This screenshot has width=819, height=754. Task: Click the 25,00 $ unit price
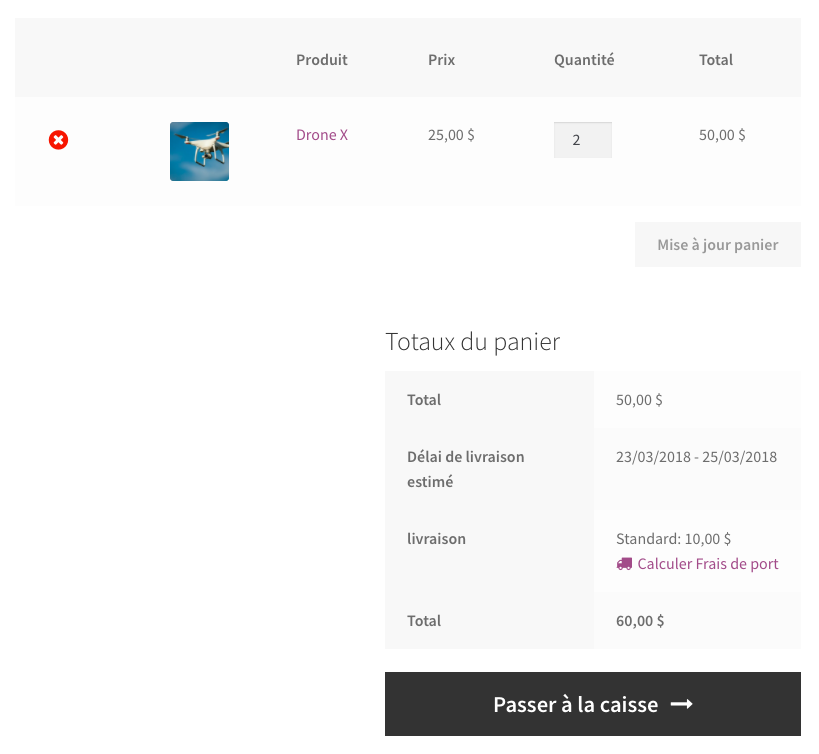point(451,135)
